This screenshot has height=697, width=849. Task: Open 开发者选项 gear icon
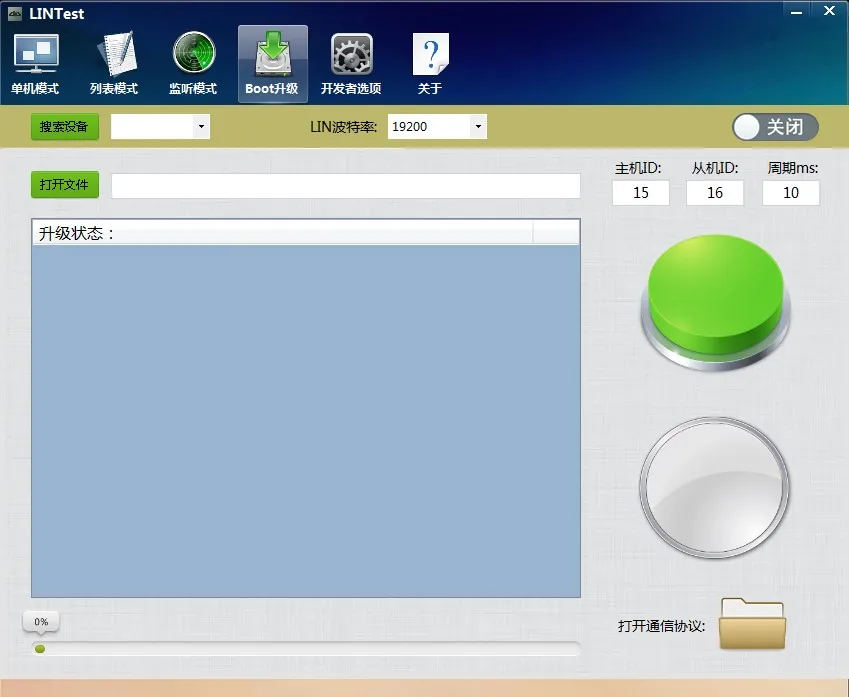click(352, 54)
